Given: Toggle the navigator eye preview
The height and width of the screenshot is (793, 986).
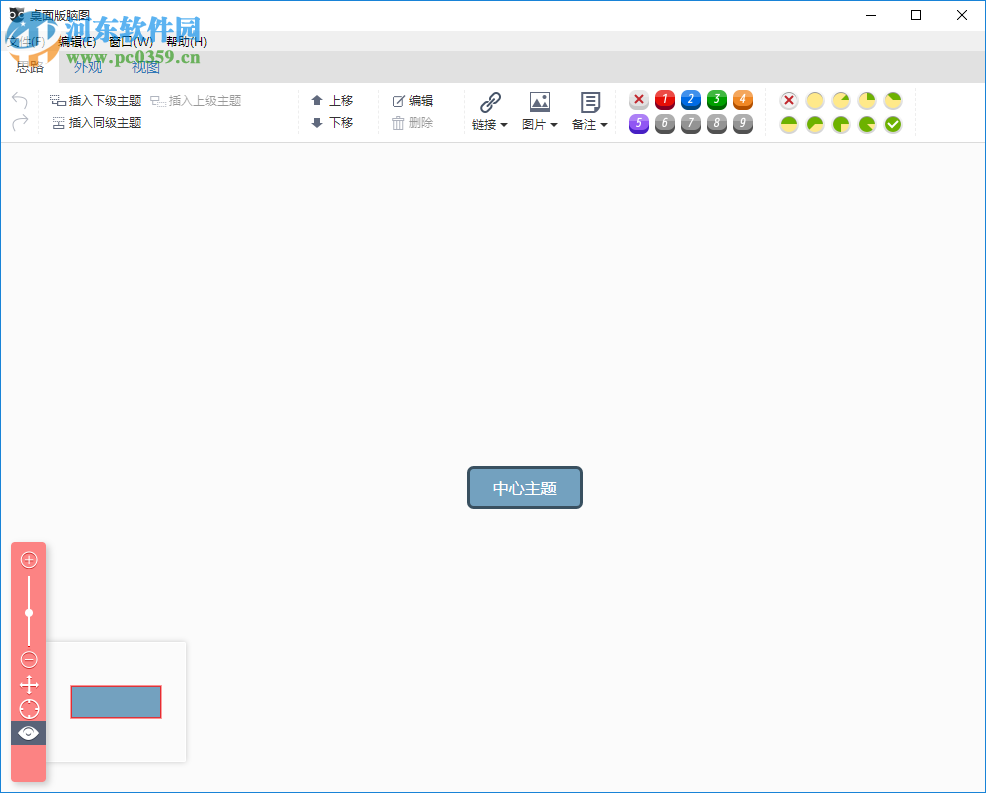Looking at the screenshot, I should [x=28, y=733].
